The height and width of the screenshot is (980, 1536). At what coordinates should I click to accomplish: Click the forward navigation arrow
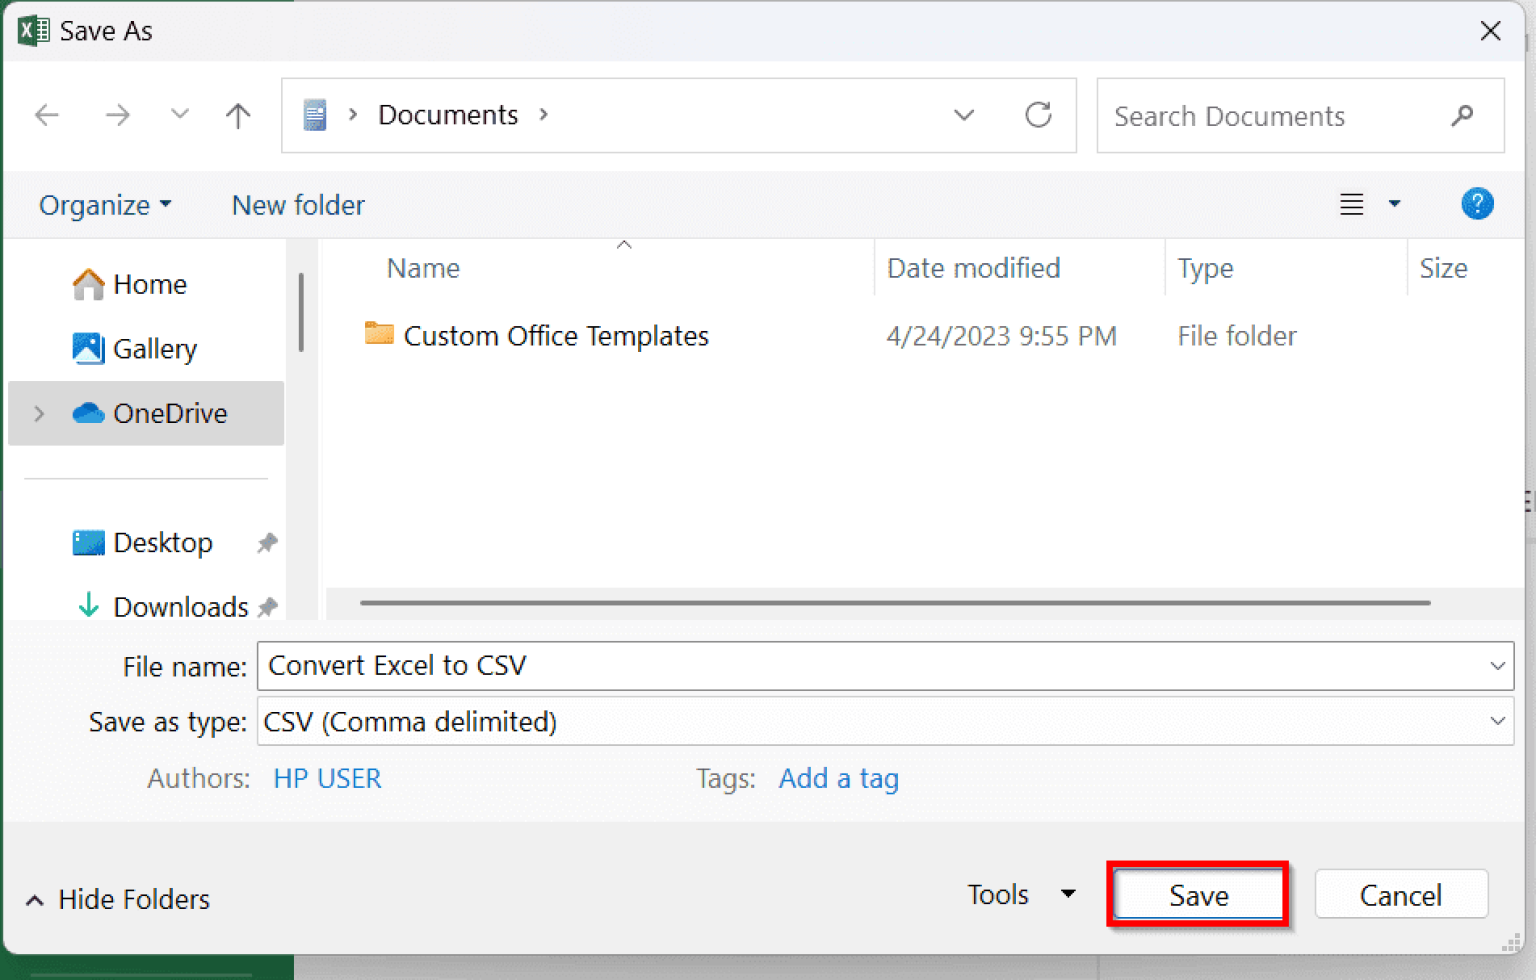pyautogui.click(x=118, y=115)
